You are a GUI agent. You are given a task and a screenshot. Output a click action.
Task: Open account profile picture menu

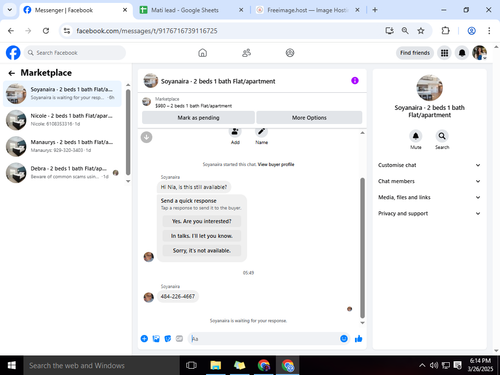click(480, 53)
